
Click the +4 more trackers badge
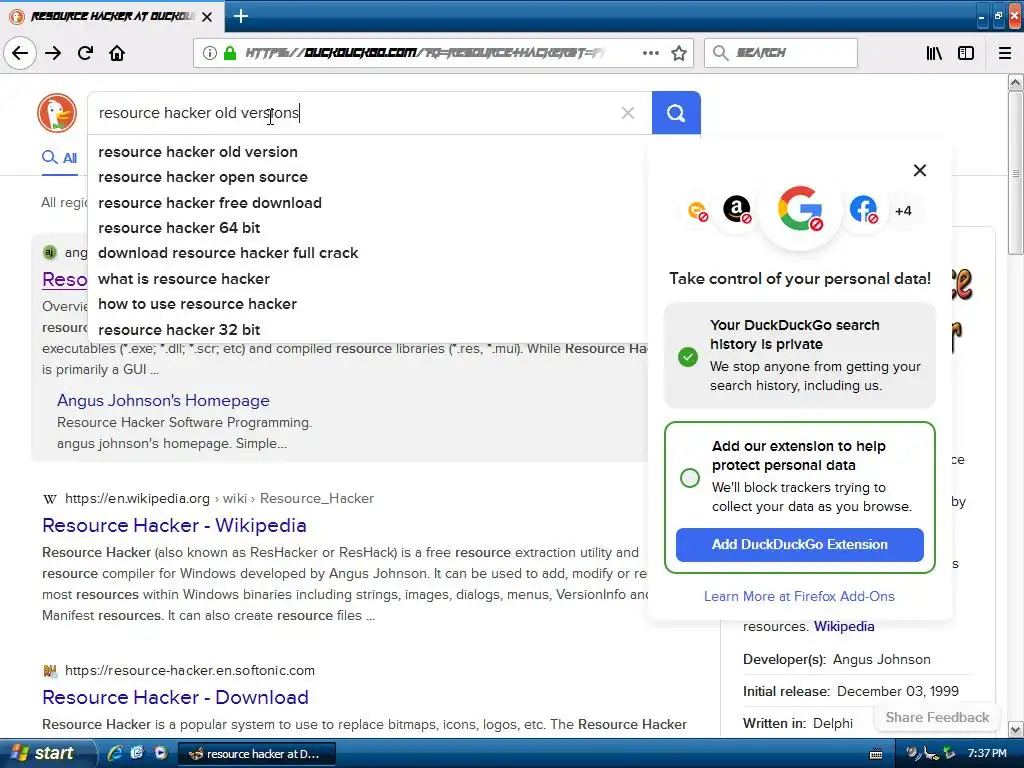(903, 211)
